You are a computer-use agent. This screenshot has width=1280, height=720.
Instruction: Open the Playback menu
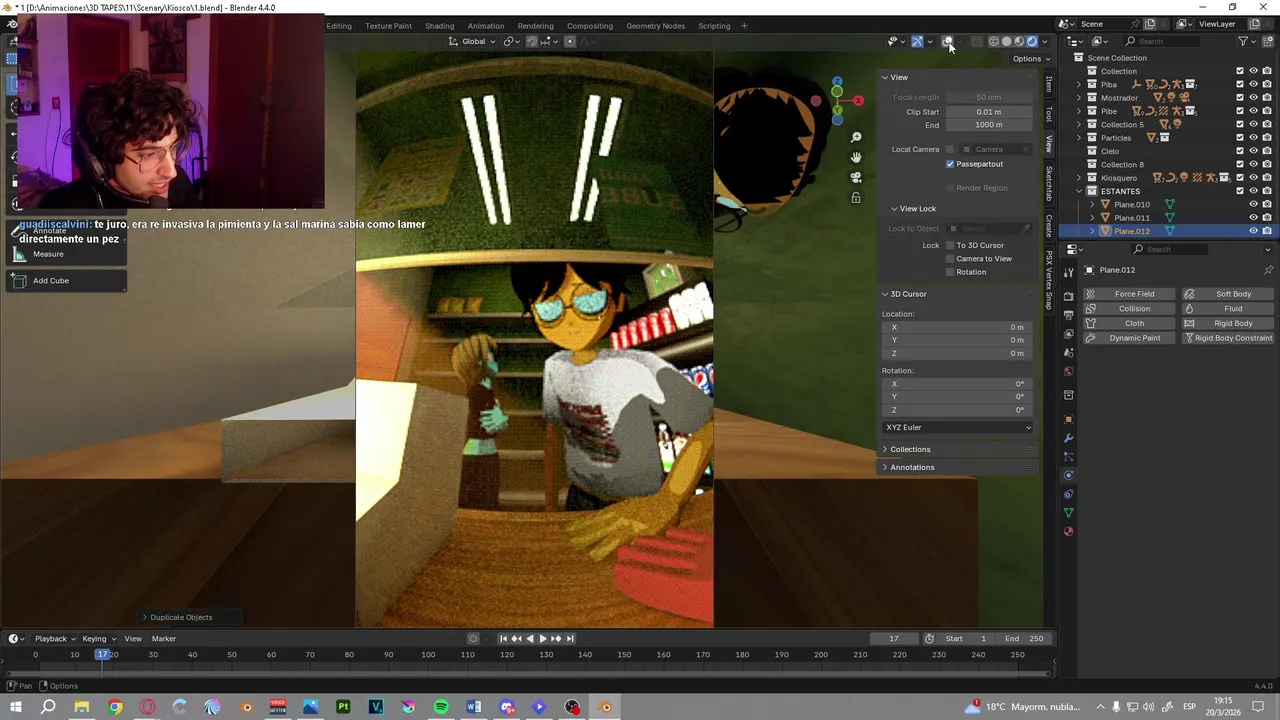click(54, 639)
